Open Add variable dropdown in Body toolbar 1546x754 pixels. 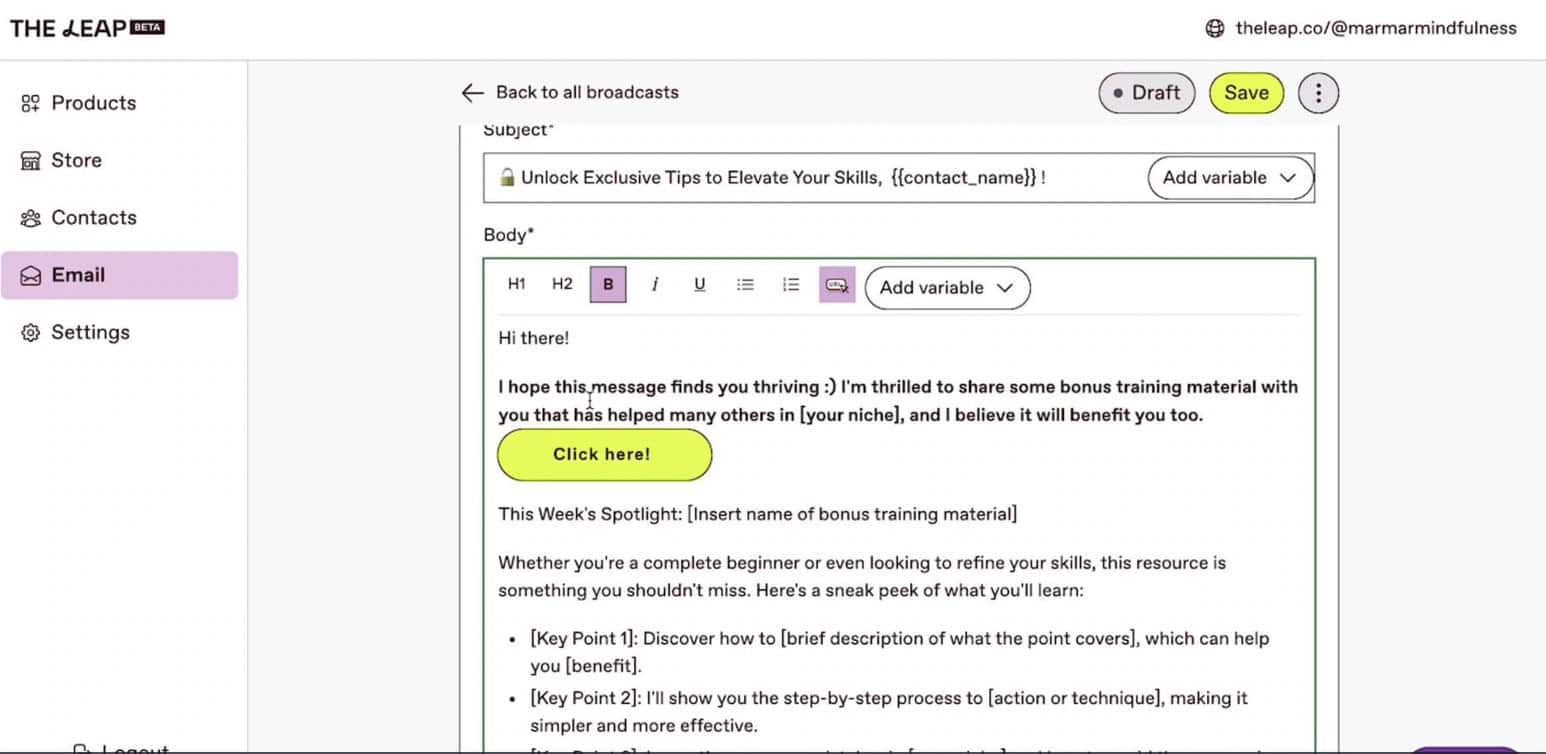coord(946,287)
